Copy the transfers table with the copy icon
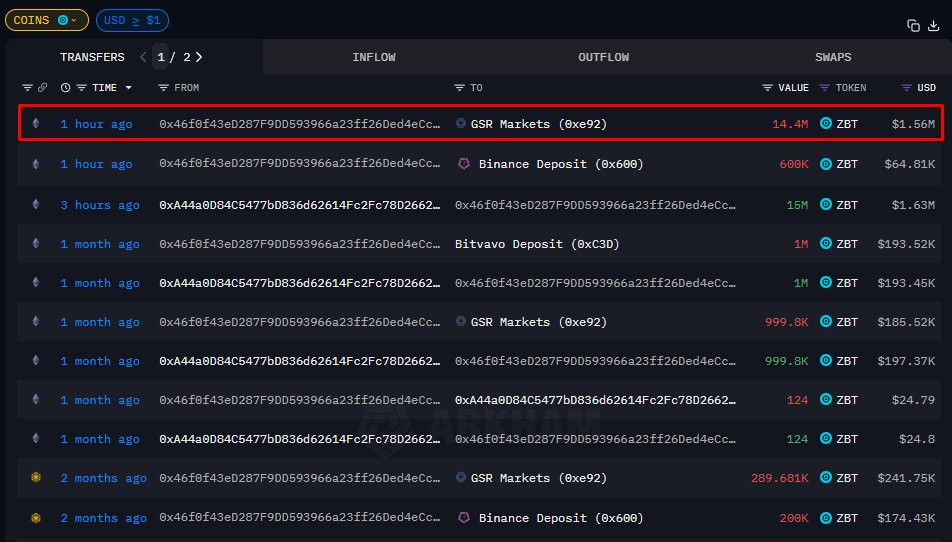The image size is (952, 542). pos(913,25)
